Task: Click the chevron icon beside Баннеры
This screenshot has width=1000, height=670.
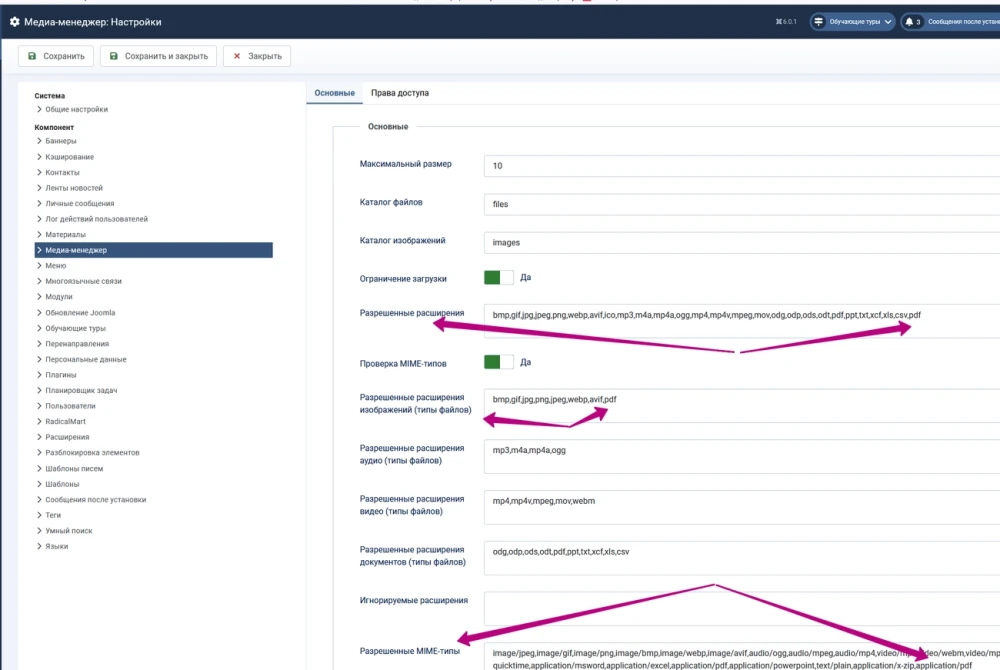Action: 39,141
